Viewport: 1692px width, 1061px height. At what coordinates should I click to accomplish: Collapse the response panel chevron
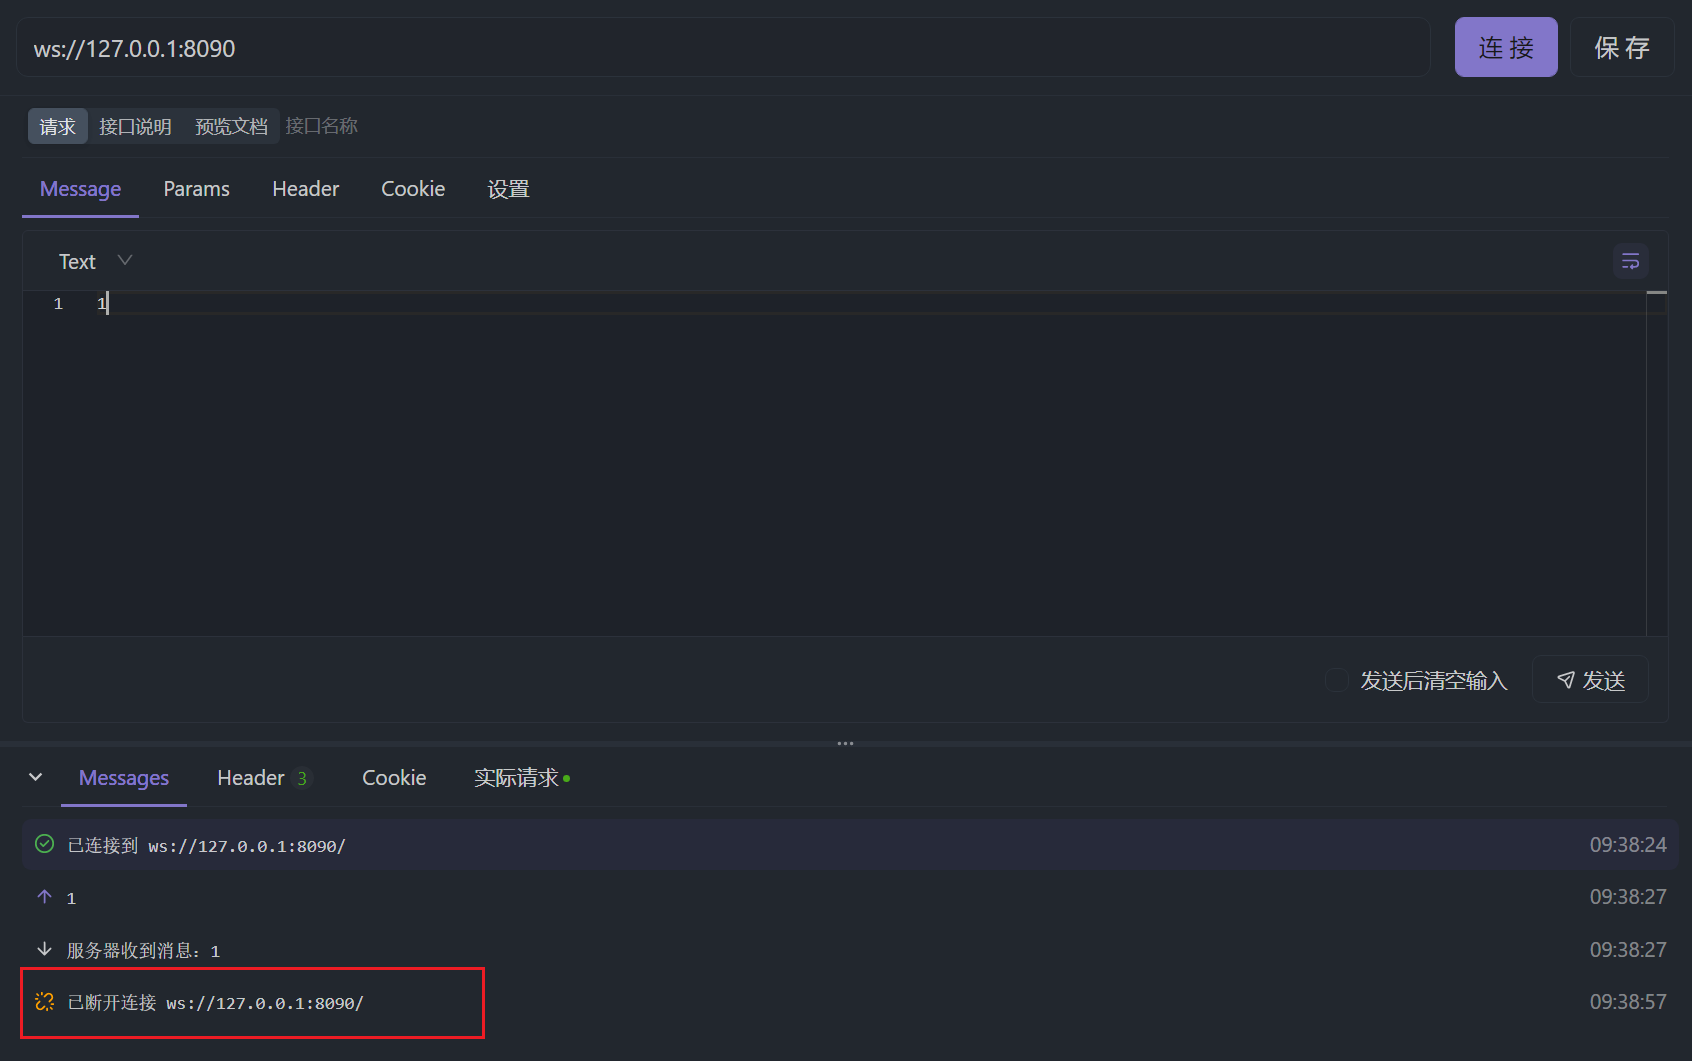coord(36,777)
